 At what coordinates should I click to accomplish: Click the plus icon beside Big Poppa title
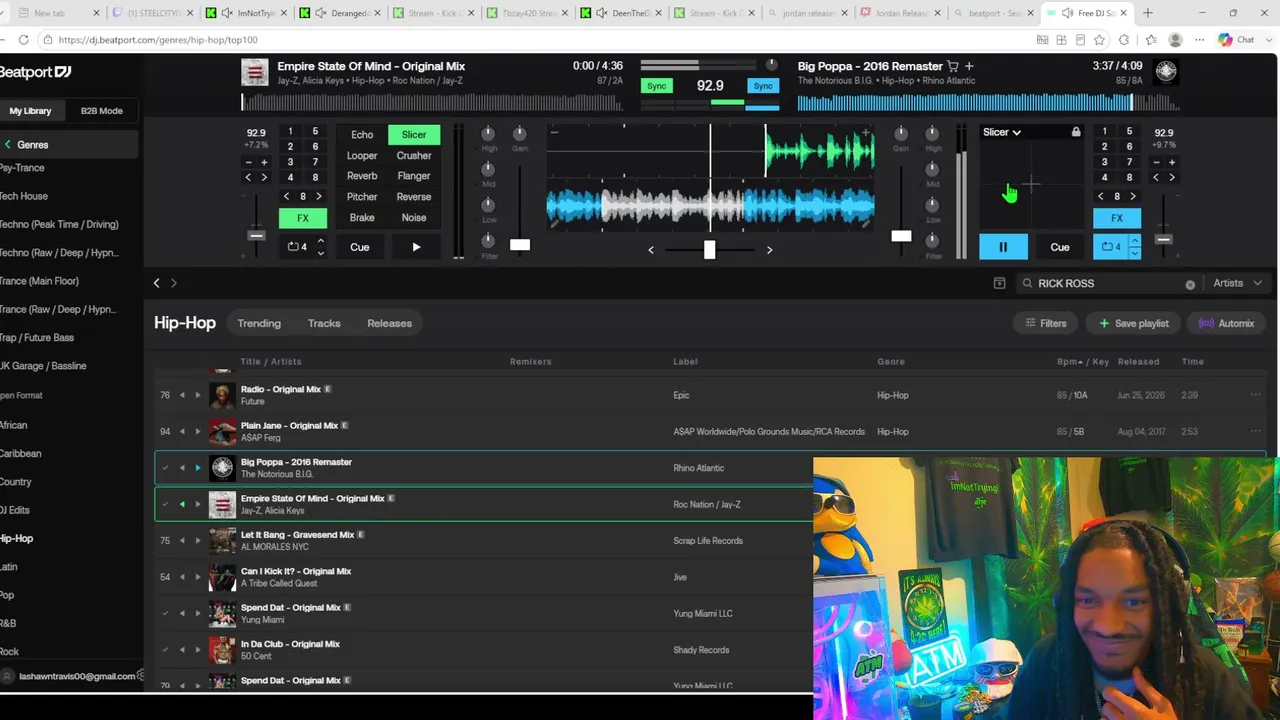coord(969,66)
